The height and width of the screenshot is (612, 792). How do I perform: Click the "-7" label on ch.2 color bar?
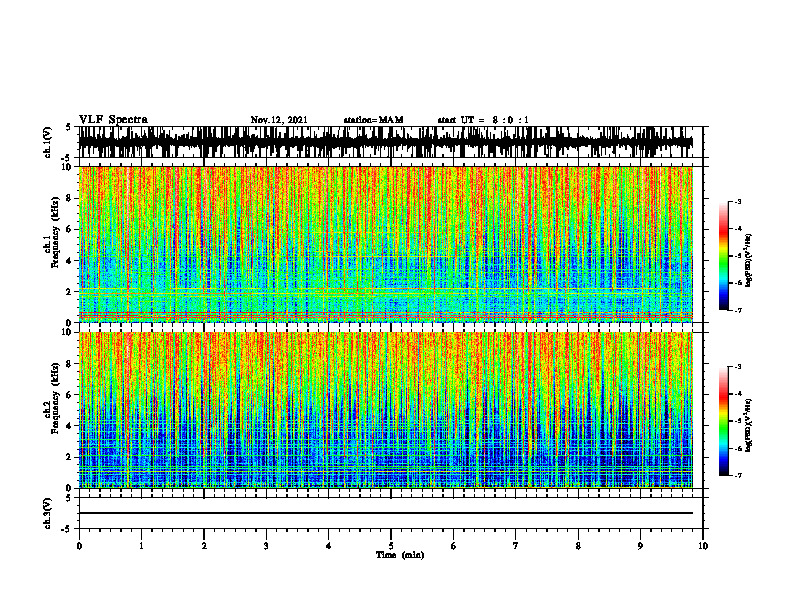pos(738,475)
